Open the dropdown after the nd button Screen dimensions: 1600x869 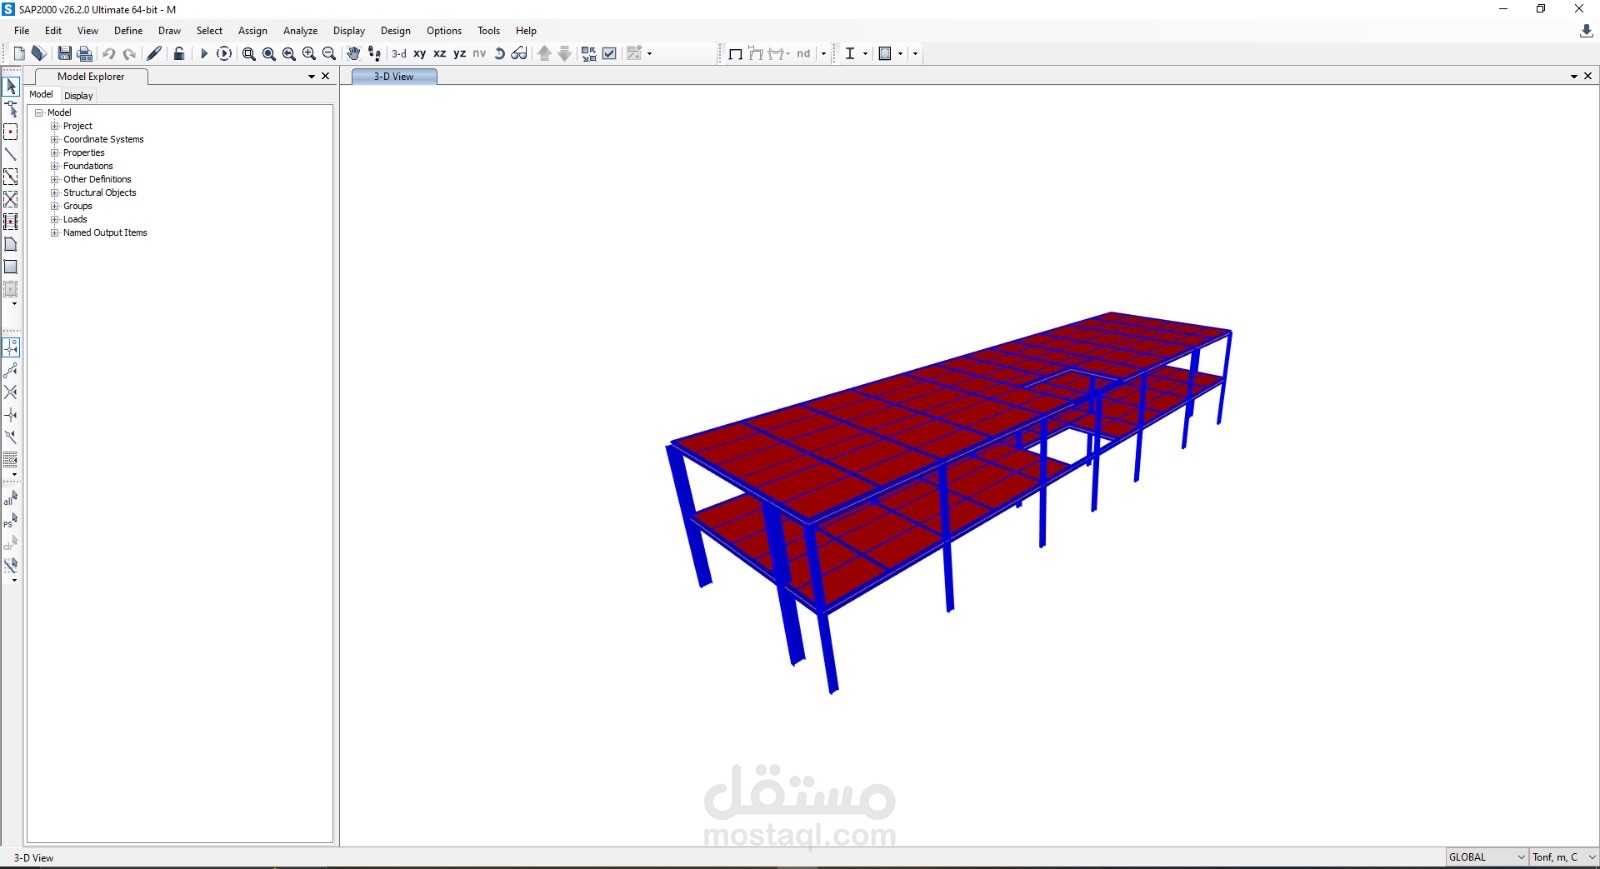[x=824, y=54]
